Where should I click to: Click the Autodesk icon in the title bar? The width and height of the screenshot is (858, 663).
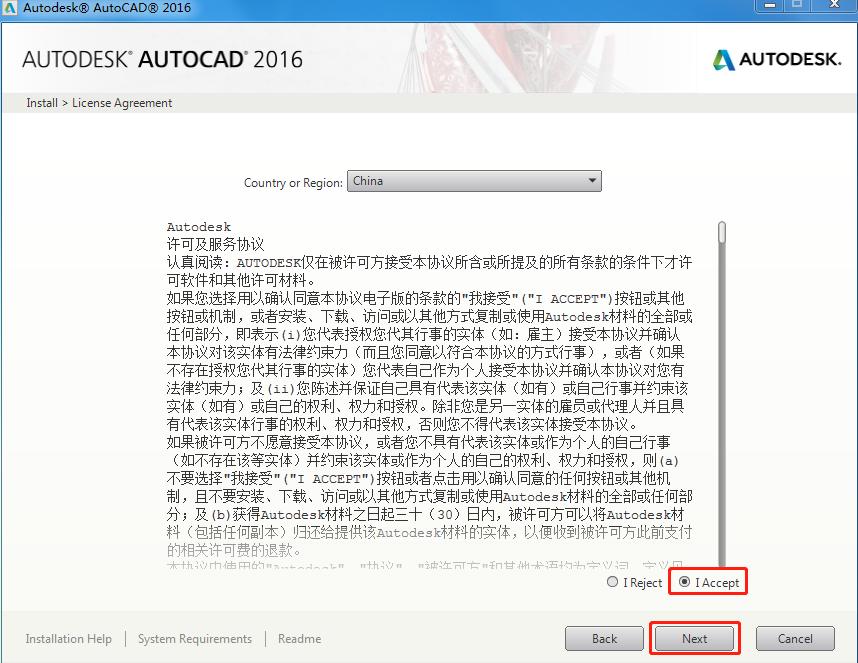(x=10, y=8)
